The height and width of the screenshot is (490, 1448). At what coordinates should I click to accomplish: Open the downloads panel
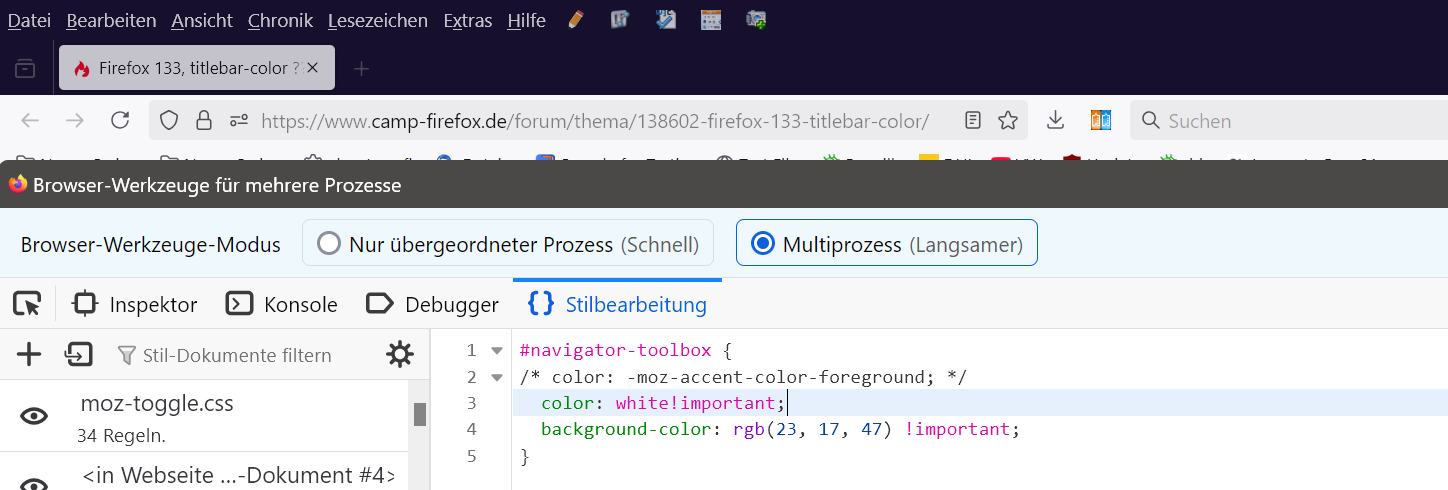[x=1055, y=121]
